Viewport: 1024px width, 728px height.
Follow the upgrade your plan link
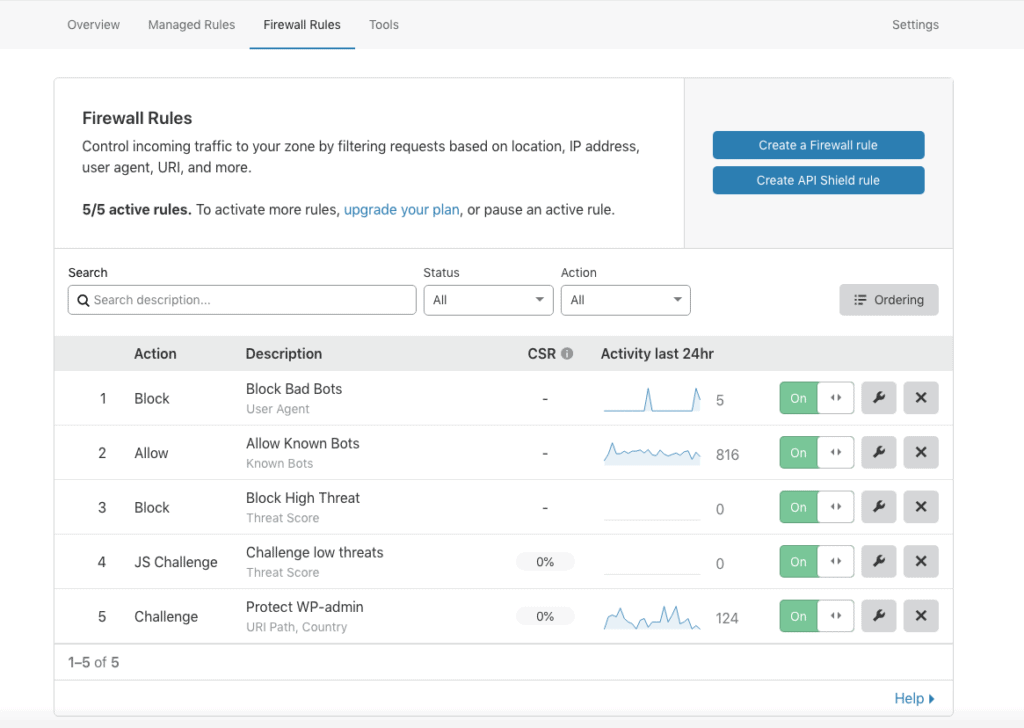point(402,210)
